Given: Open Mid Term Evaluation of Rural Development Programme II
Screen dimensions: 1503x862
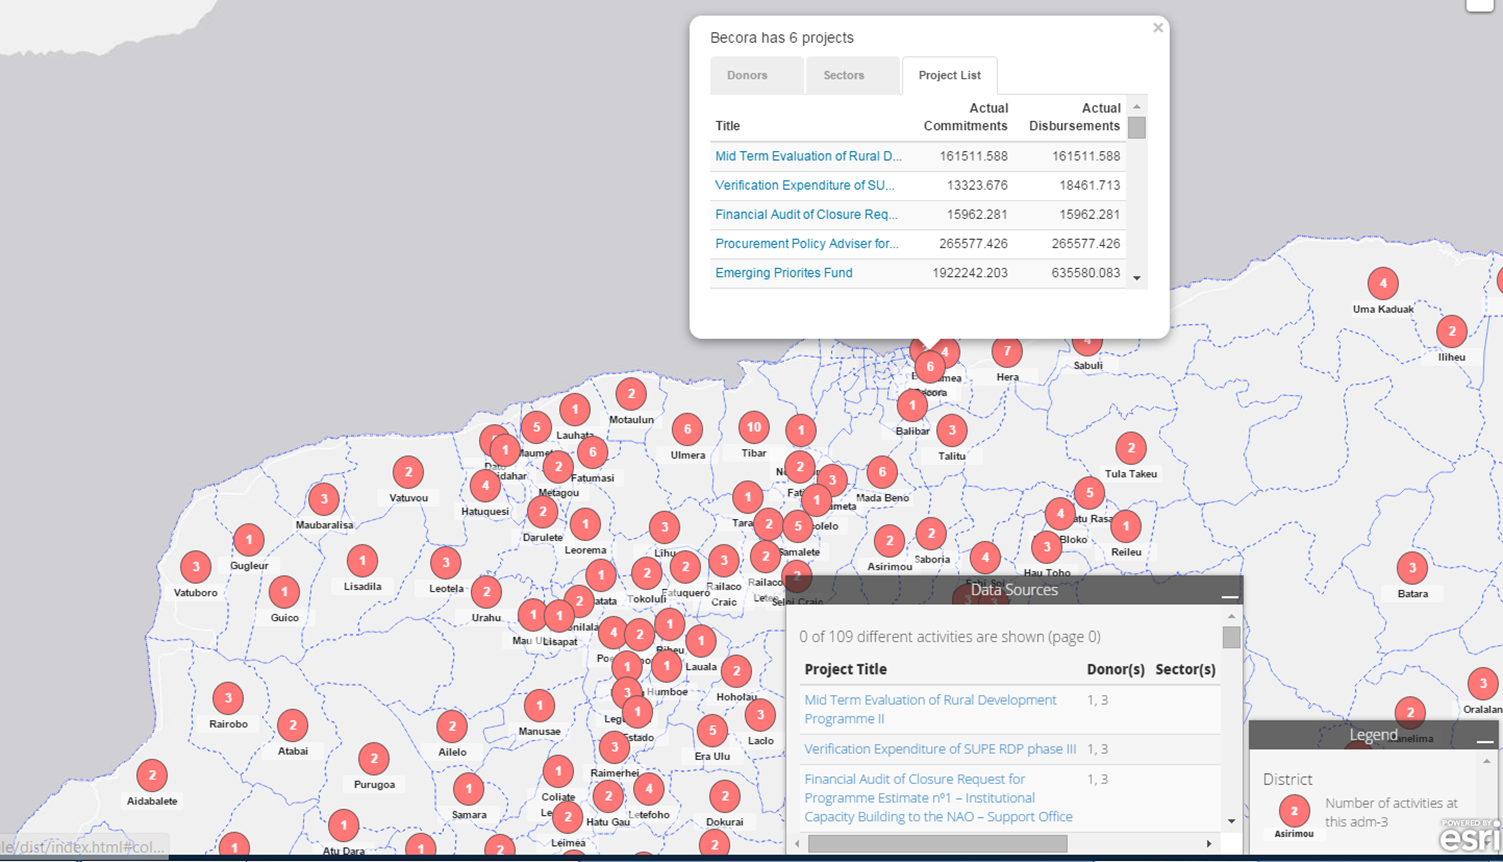Looking at the screenshot, I should click(930, 709).
